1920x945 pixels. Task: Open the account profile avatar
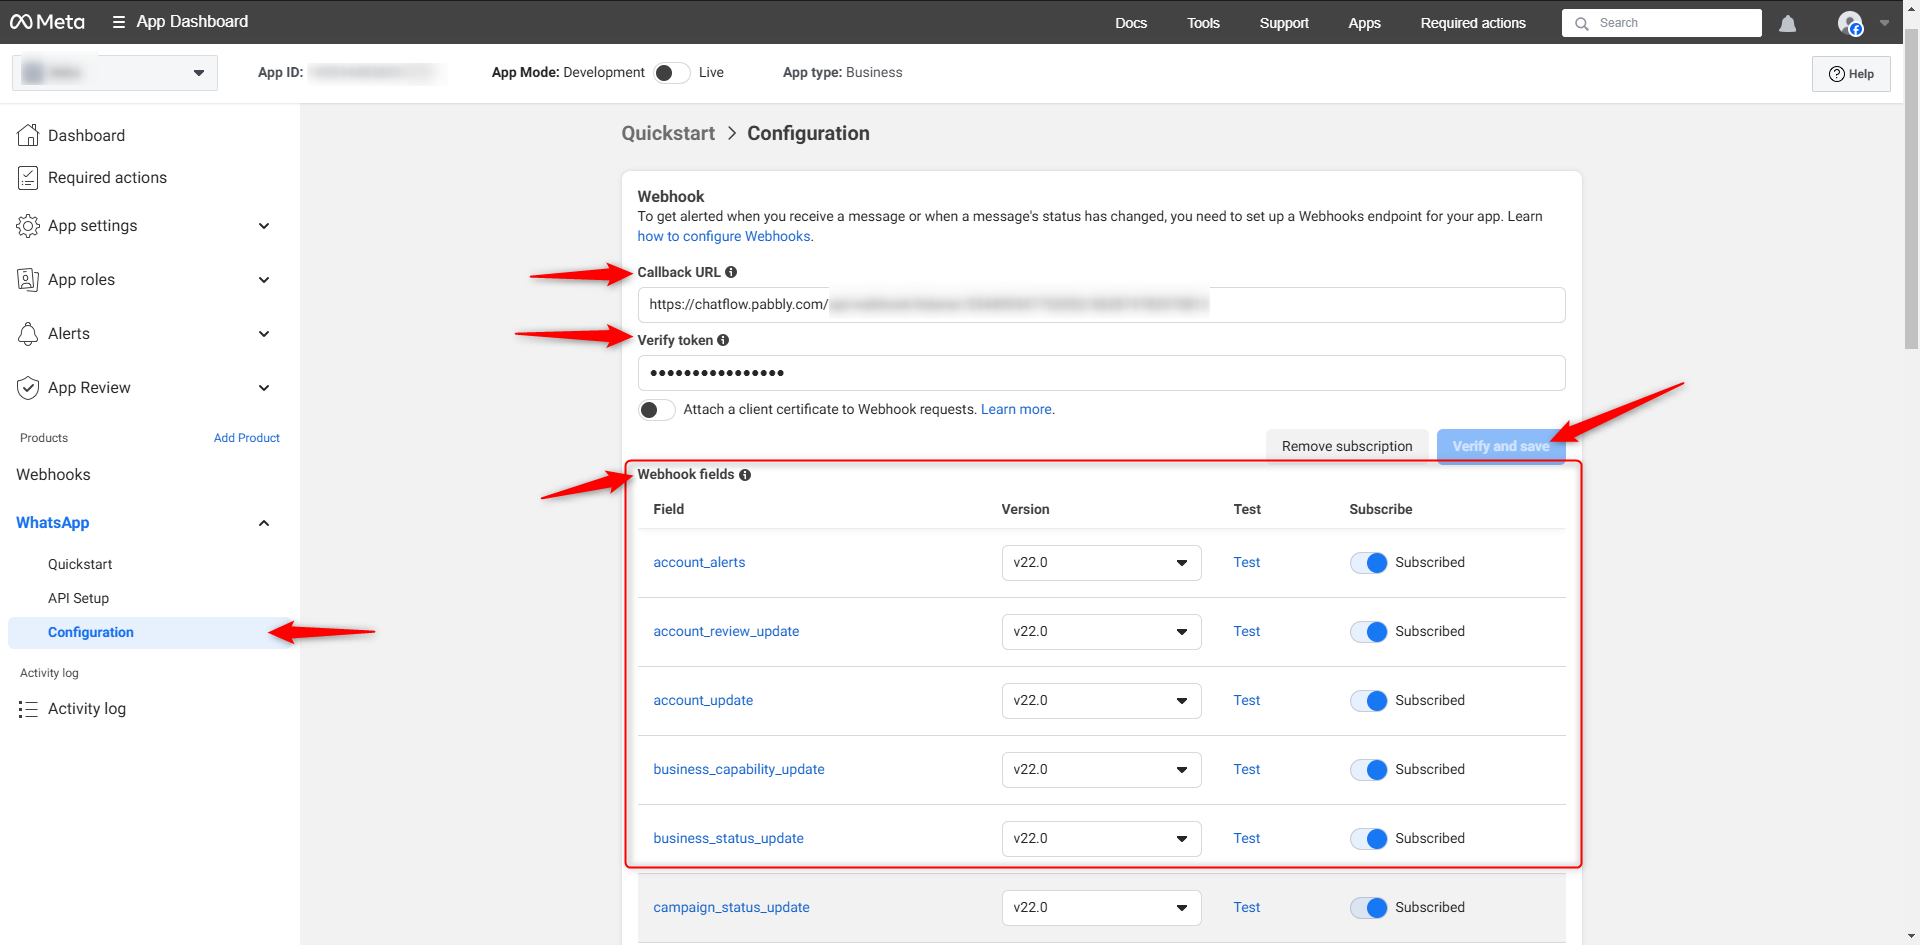pos(1850,23)
